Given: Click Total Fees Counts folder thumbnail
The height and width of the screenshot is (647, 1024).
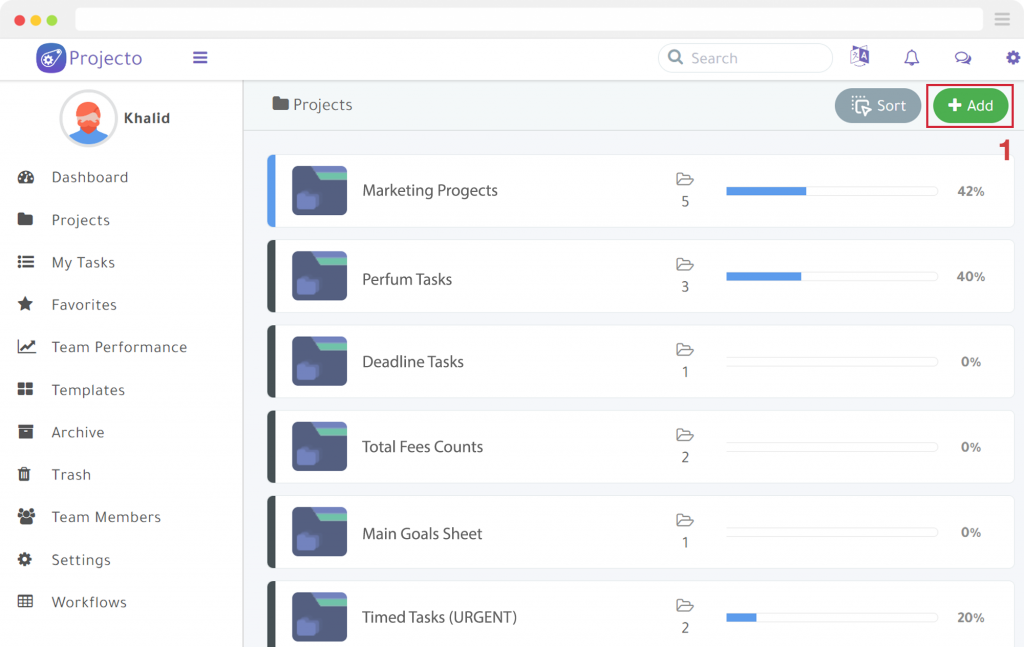Looking at the screenshot, I should 319,447.
